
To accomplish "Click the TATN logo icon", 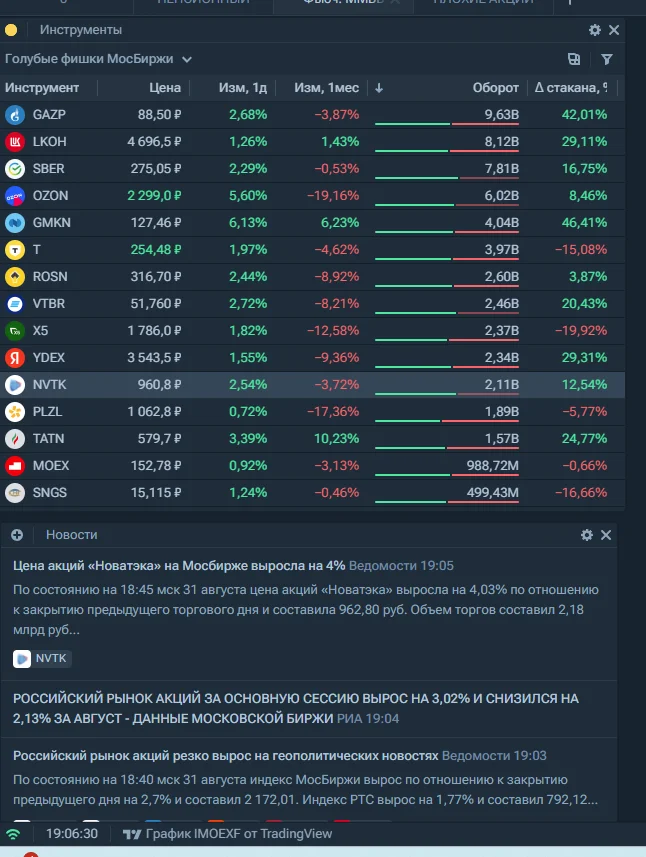I will (x=15, y=439).
